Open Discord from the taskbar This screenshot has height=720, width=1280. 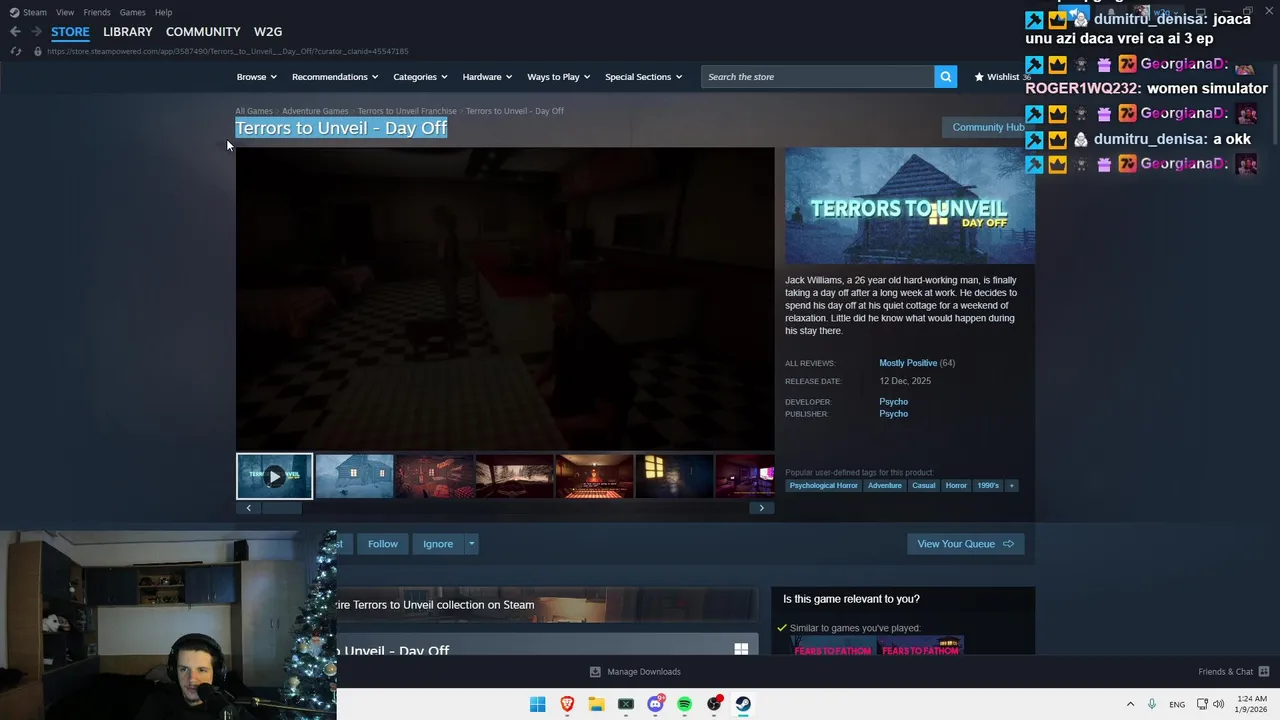pyautogui.click(x=655, y=704)
